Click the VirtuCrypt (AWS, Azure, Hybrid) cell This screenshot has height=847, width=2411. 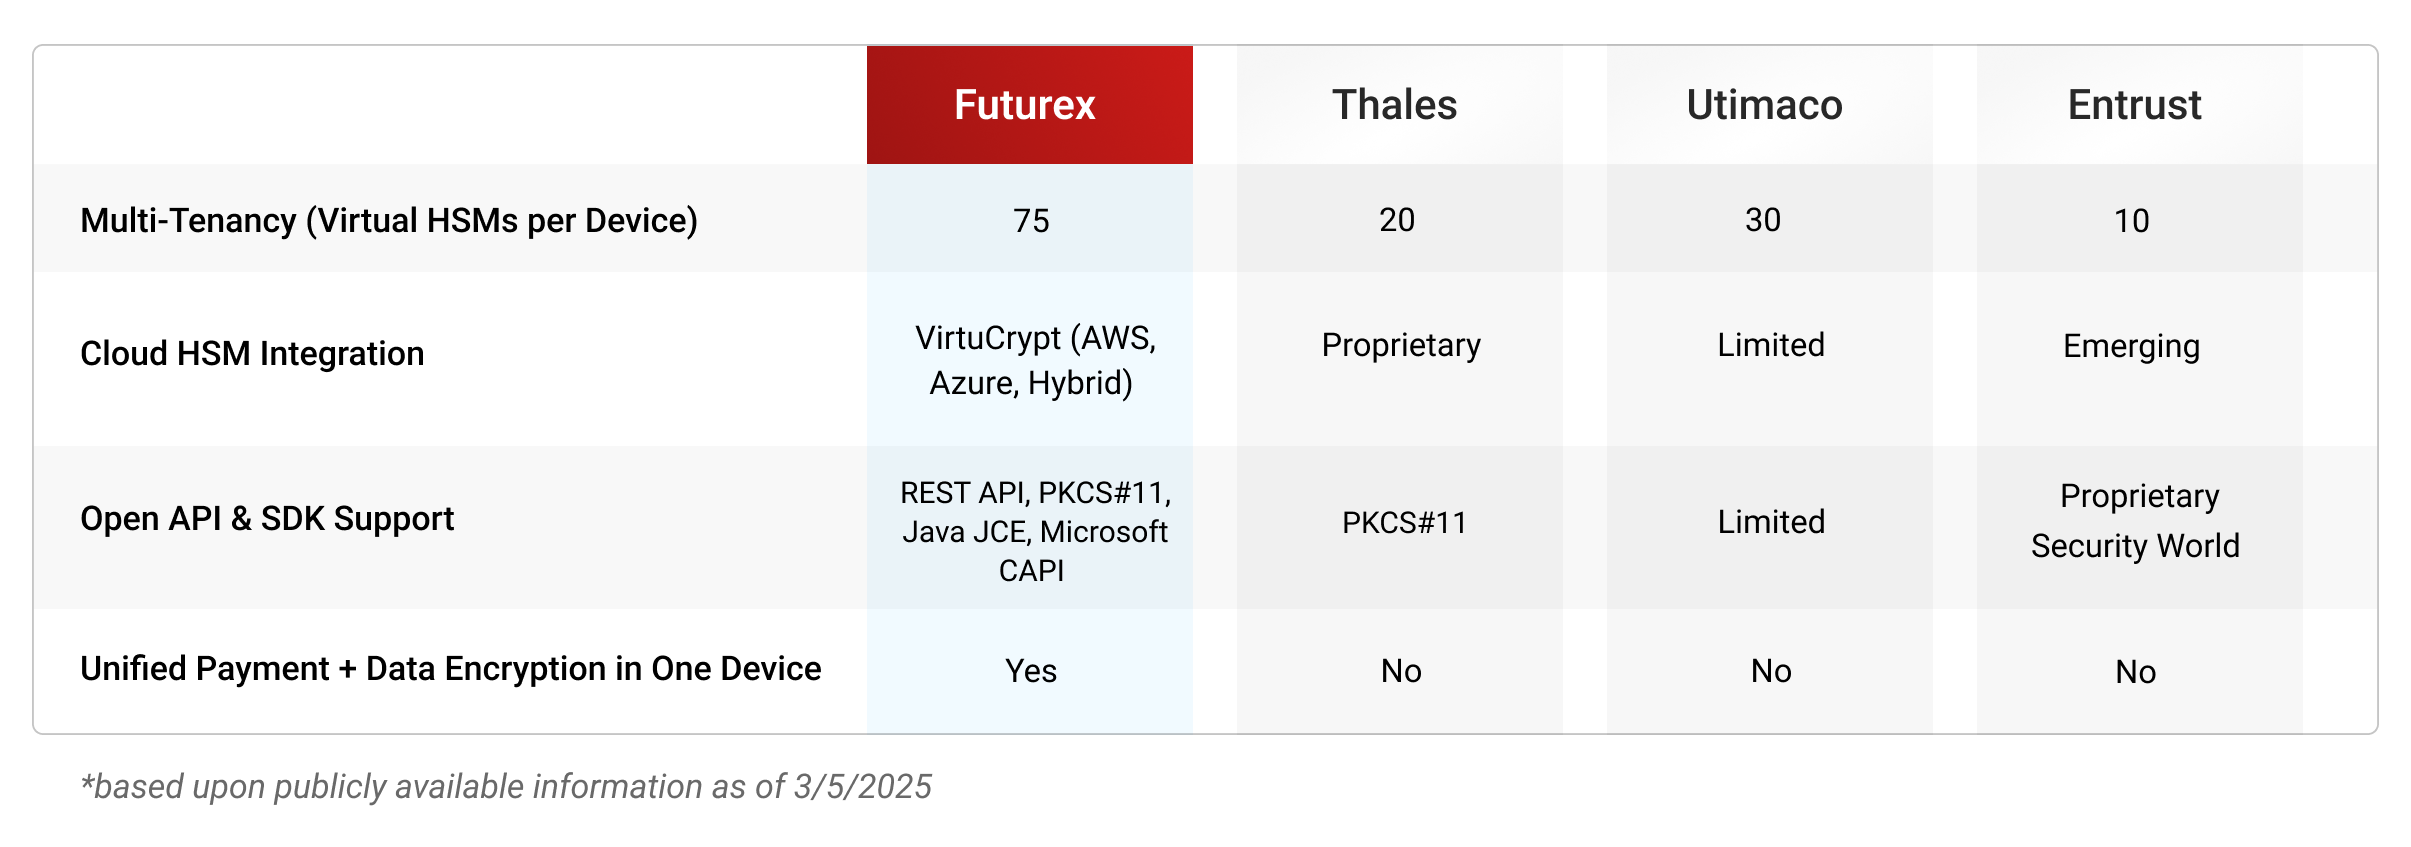(x=1029, y=359)
